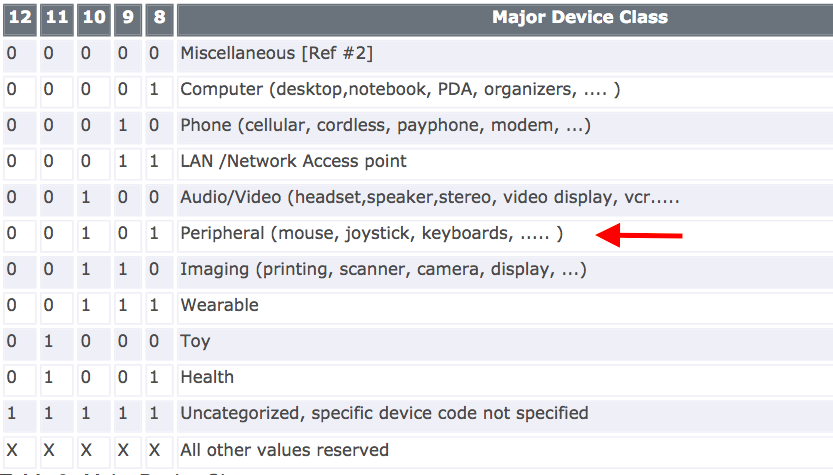Click the bit 8 value in the Wearable row

click(x=154, y=305)
